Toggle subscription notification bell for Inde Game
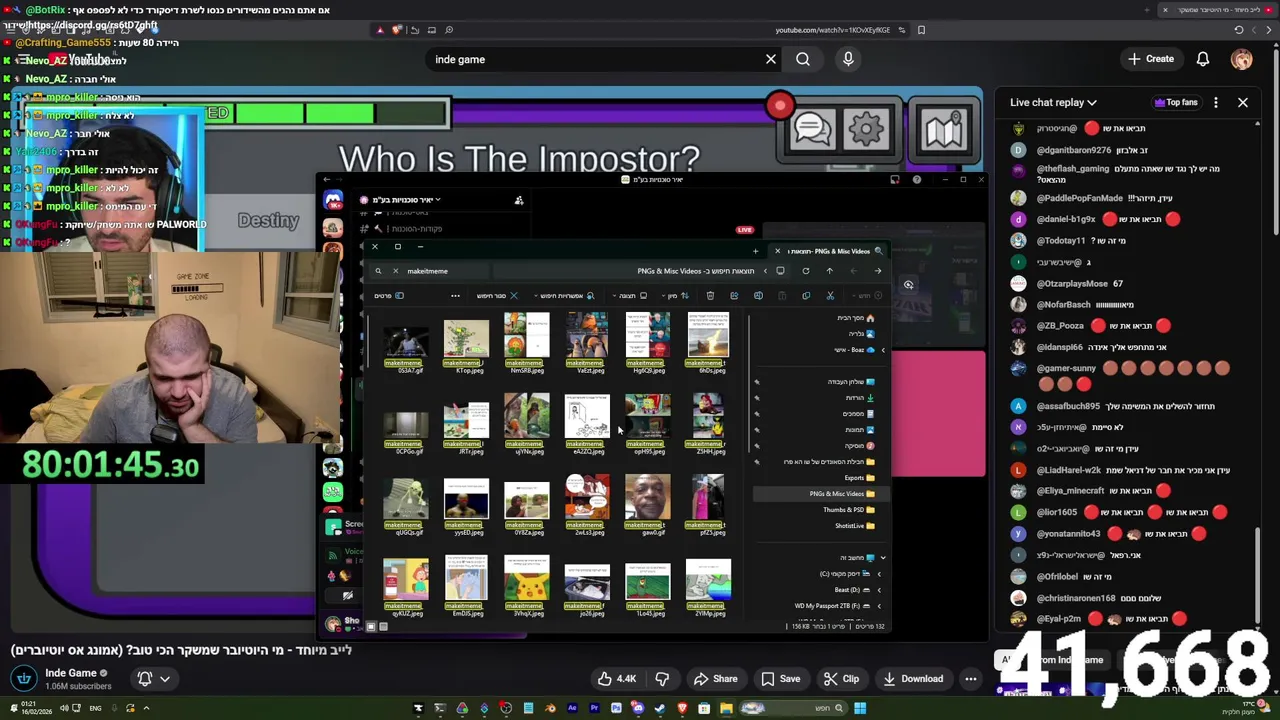1280x720 pixels. tap(153, 679)
